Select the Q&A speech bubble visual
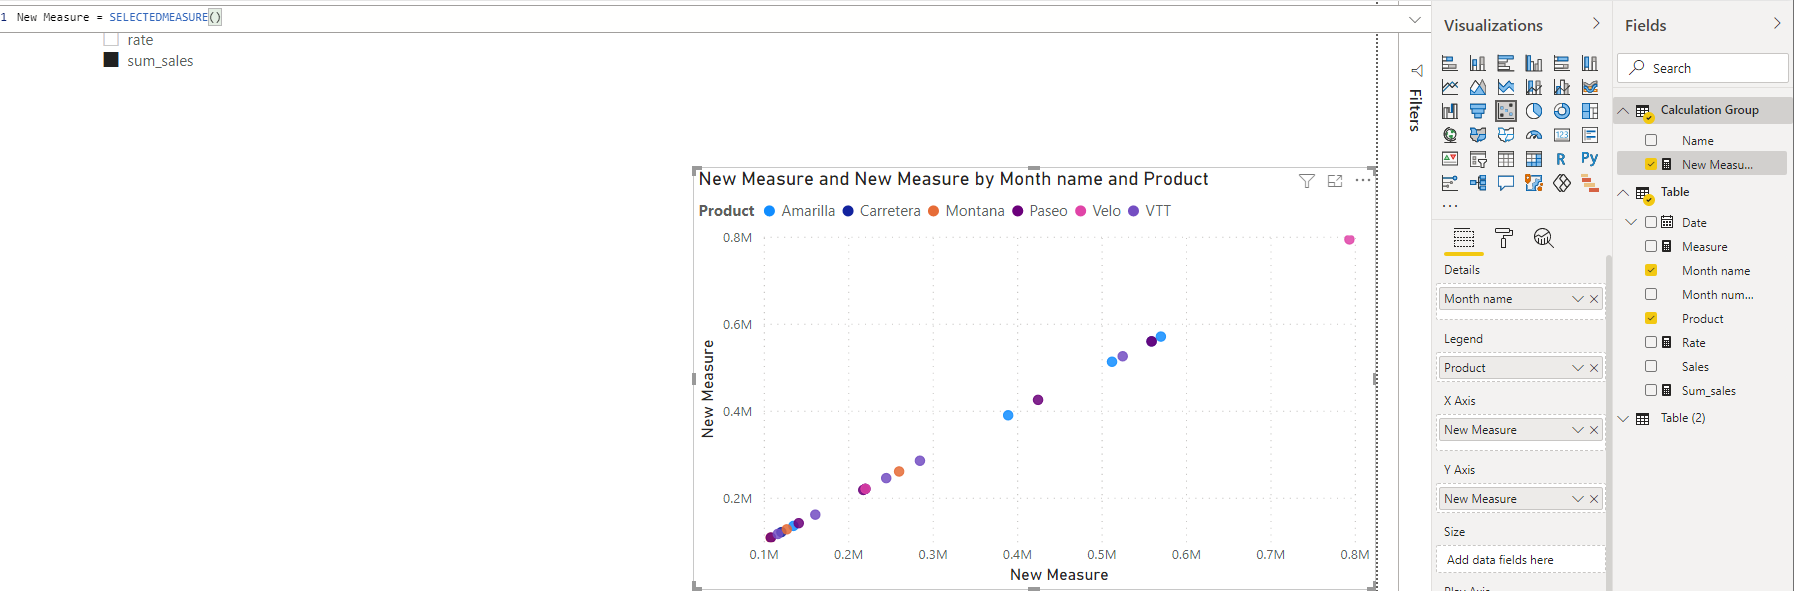Viewport: 1794px width, 591px height. [1506, 183]
